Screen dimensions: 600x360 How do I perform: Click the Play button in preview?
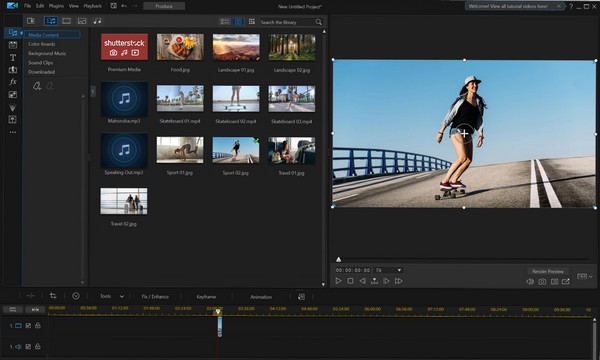pyautogui.click(x=338, y=281)
